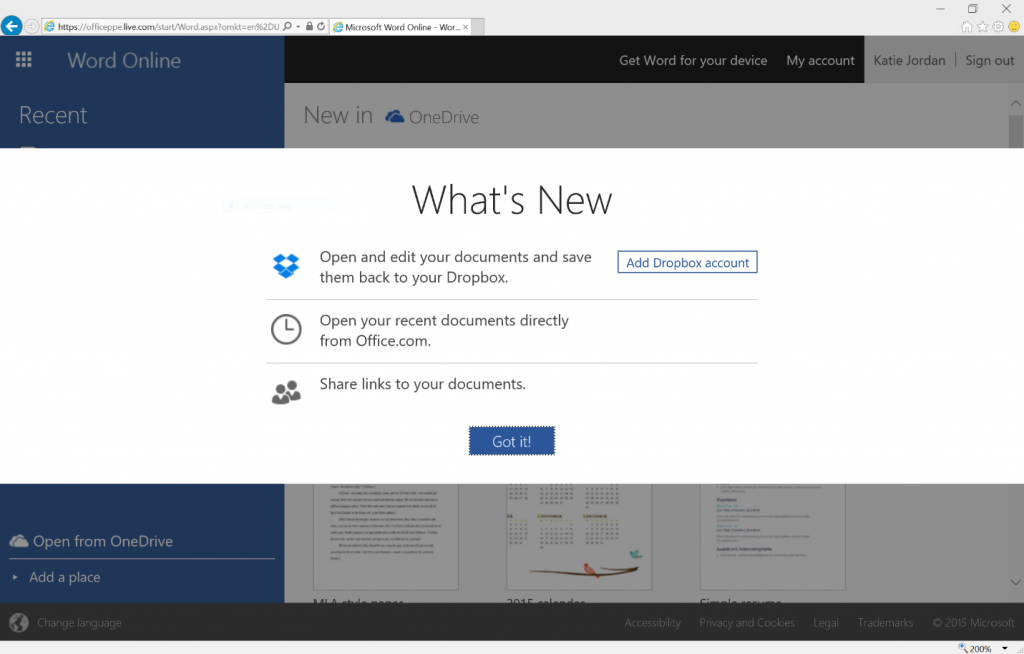Open the 200% zoom level dropdown
Viewport: 1024px width, 654px height.
(x=1007, y=646)
